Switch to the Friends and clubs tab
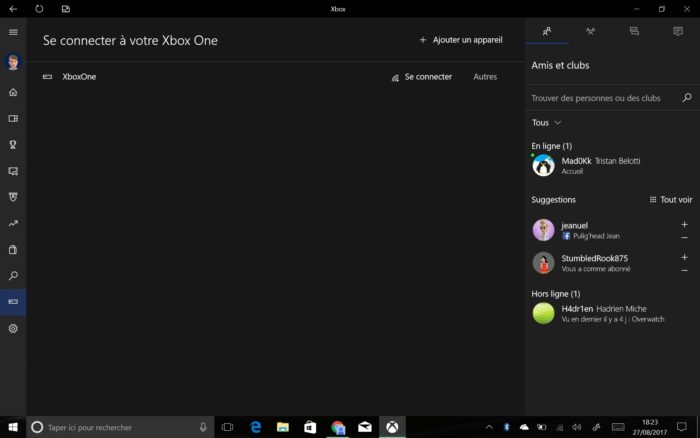Image resolution: width=700 pixels, height=438 pixels. (547, 32)
